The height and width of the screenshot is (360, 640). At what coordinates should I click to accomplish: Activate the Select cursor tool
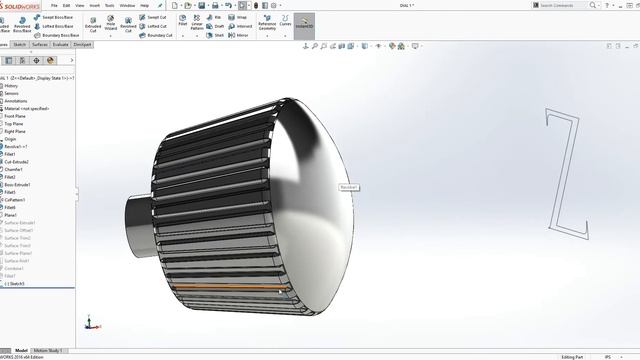pos(242,5)
